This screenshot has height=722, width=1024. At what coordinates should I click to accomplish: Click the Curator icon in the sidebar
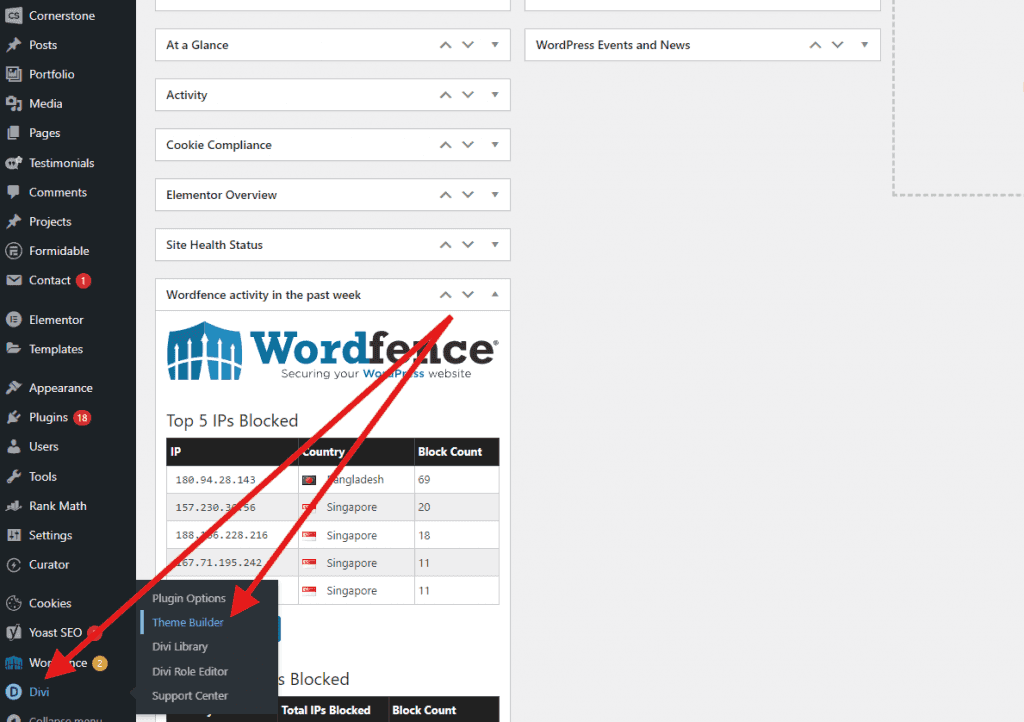point(14,564)
